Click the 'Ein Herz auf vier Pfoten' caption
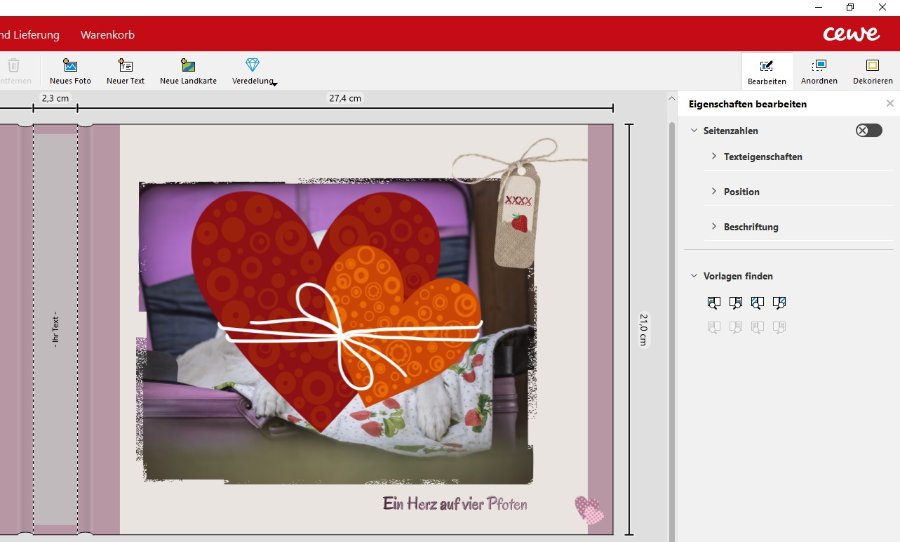900x542 pixels. [455, 504]
